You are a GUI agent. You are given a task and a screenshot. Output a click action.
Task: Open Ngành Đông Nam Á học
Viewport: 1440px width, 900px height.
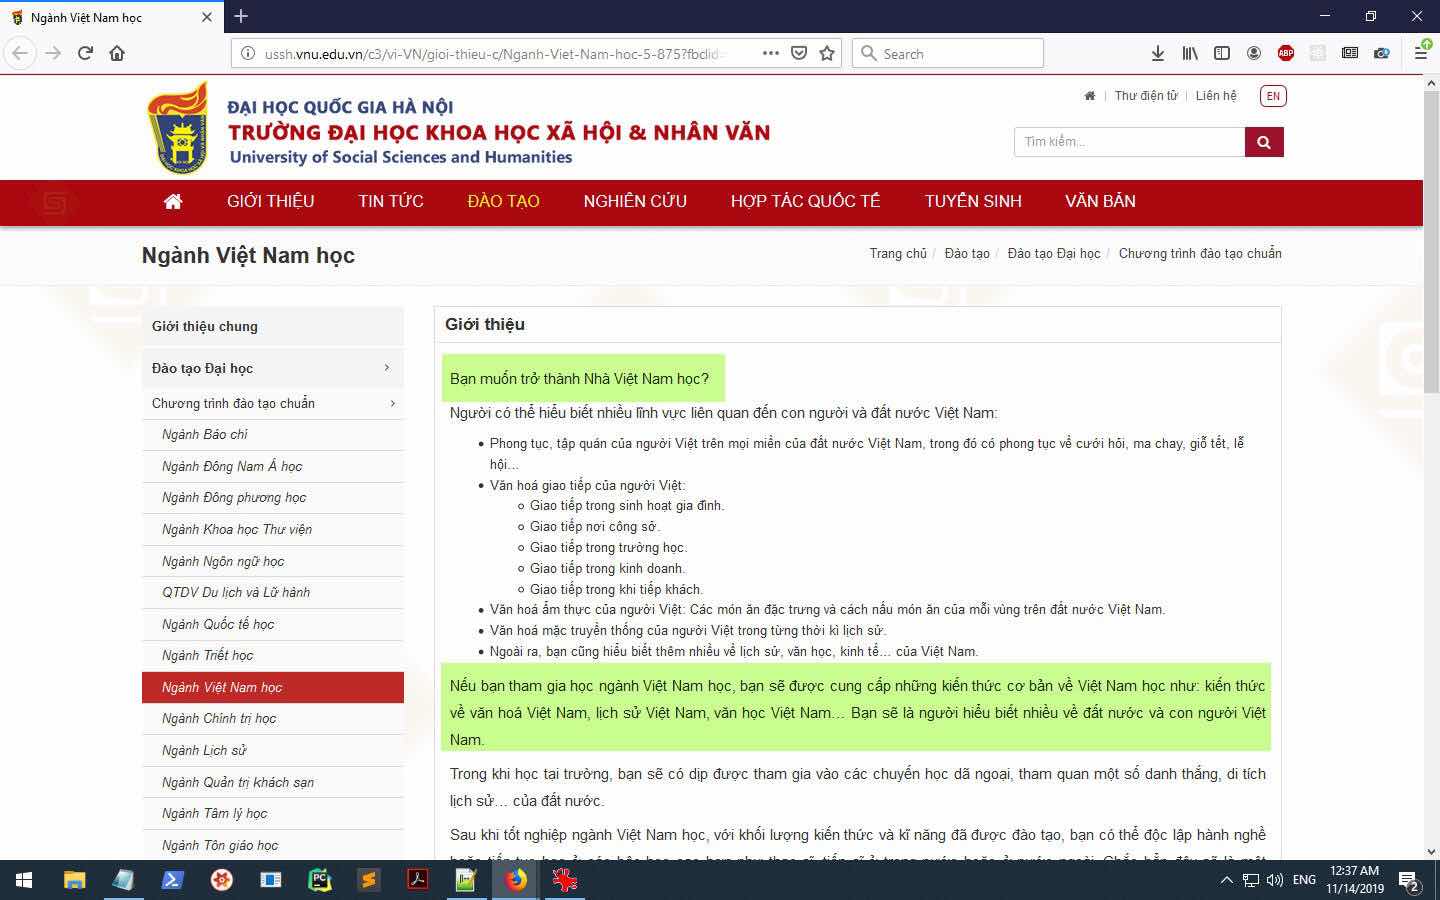273,466
